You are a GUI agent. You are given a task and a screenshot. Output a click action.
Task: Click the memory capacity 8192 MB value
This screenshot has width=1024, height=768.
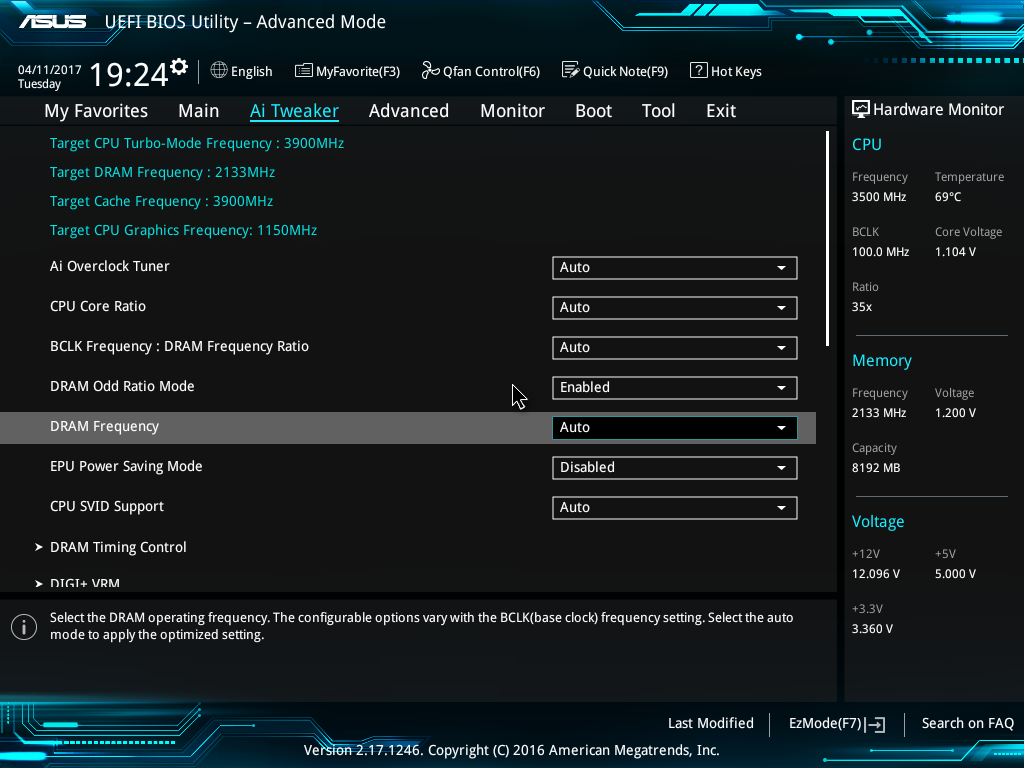pos(876,468)
